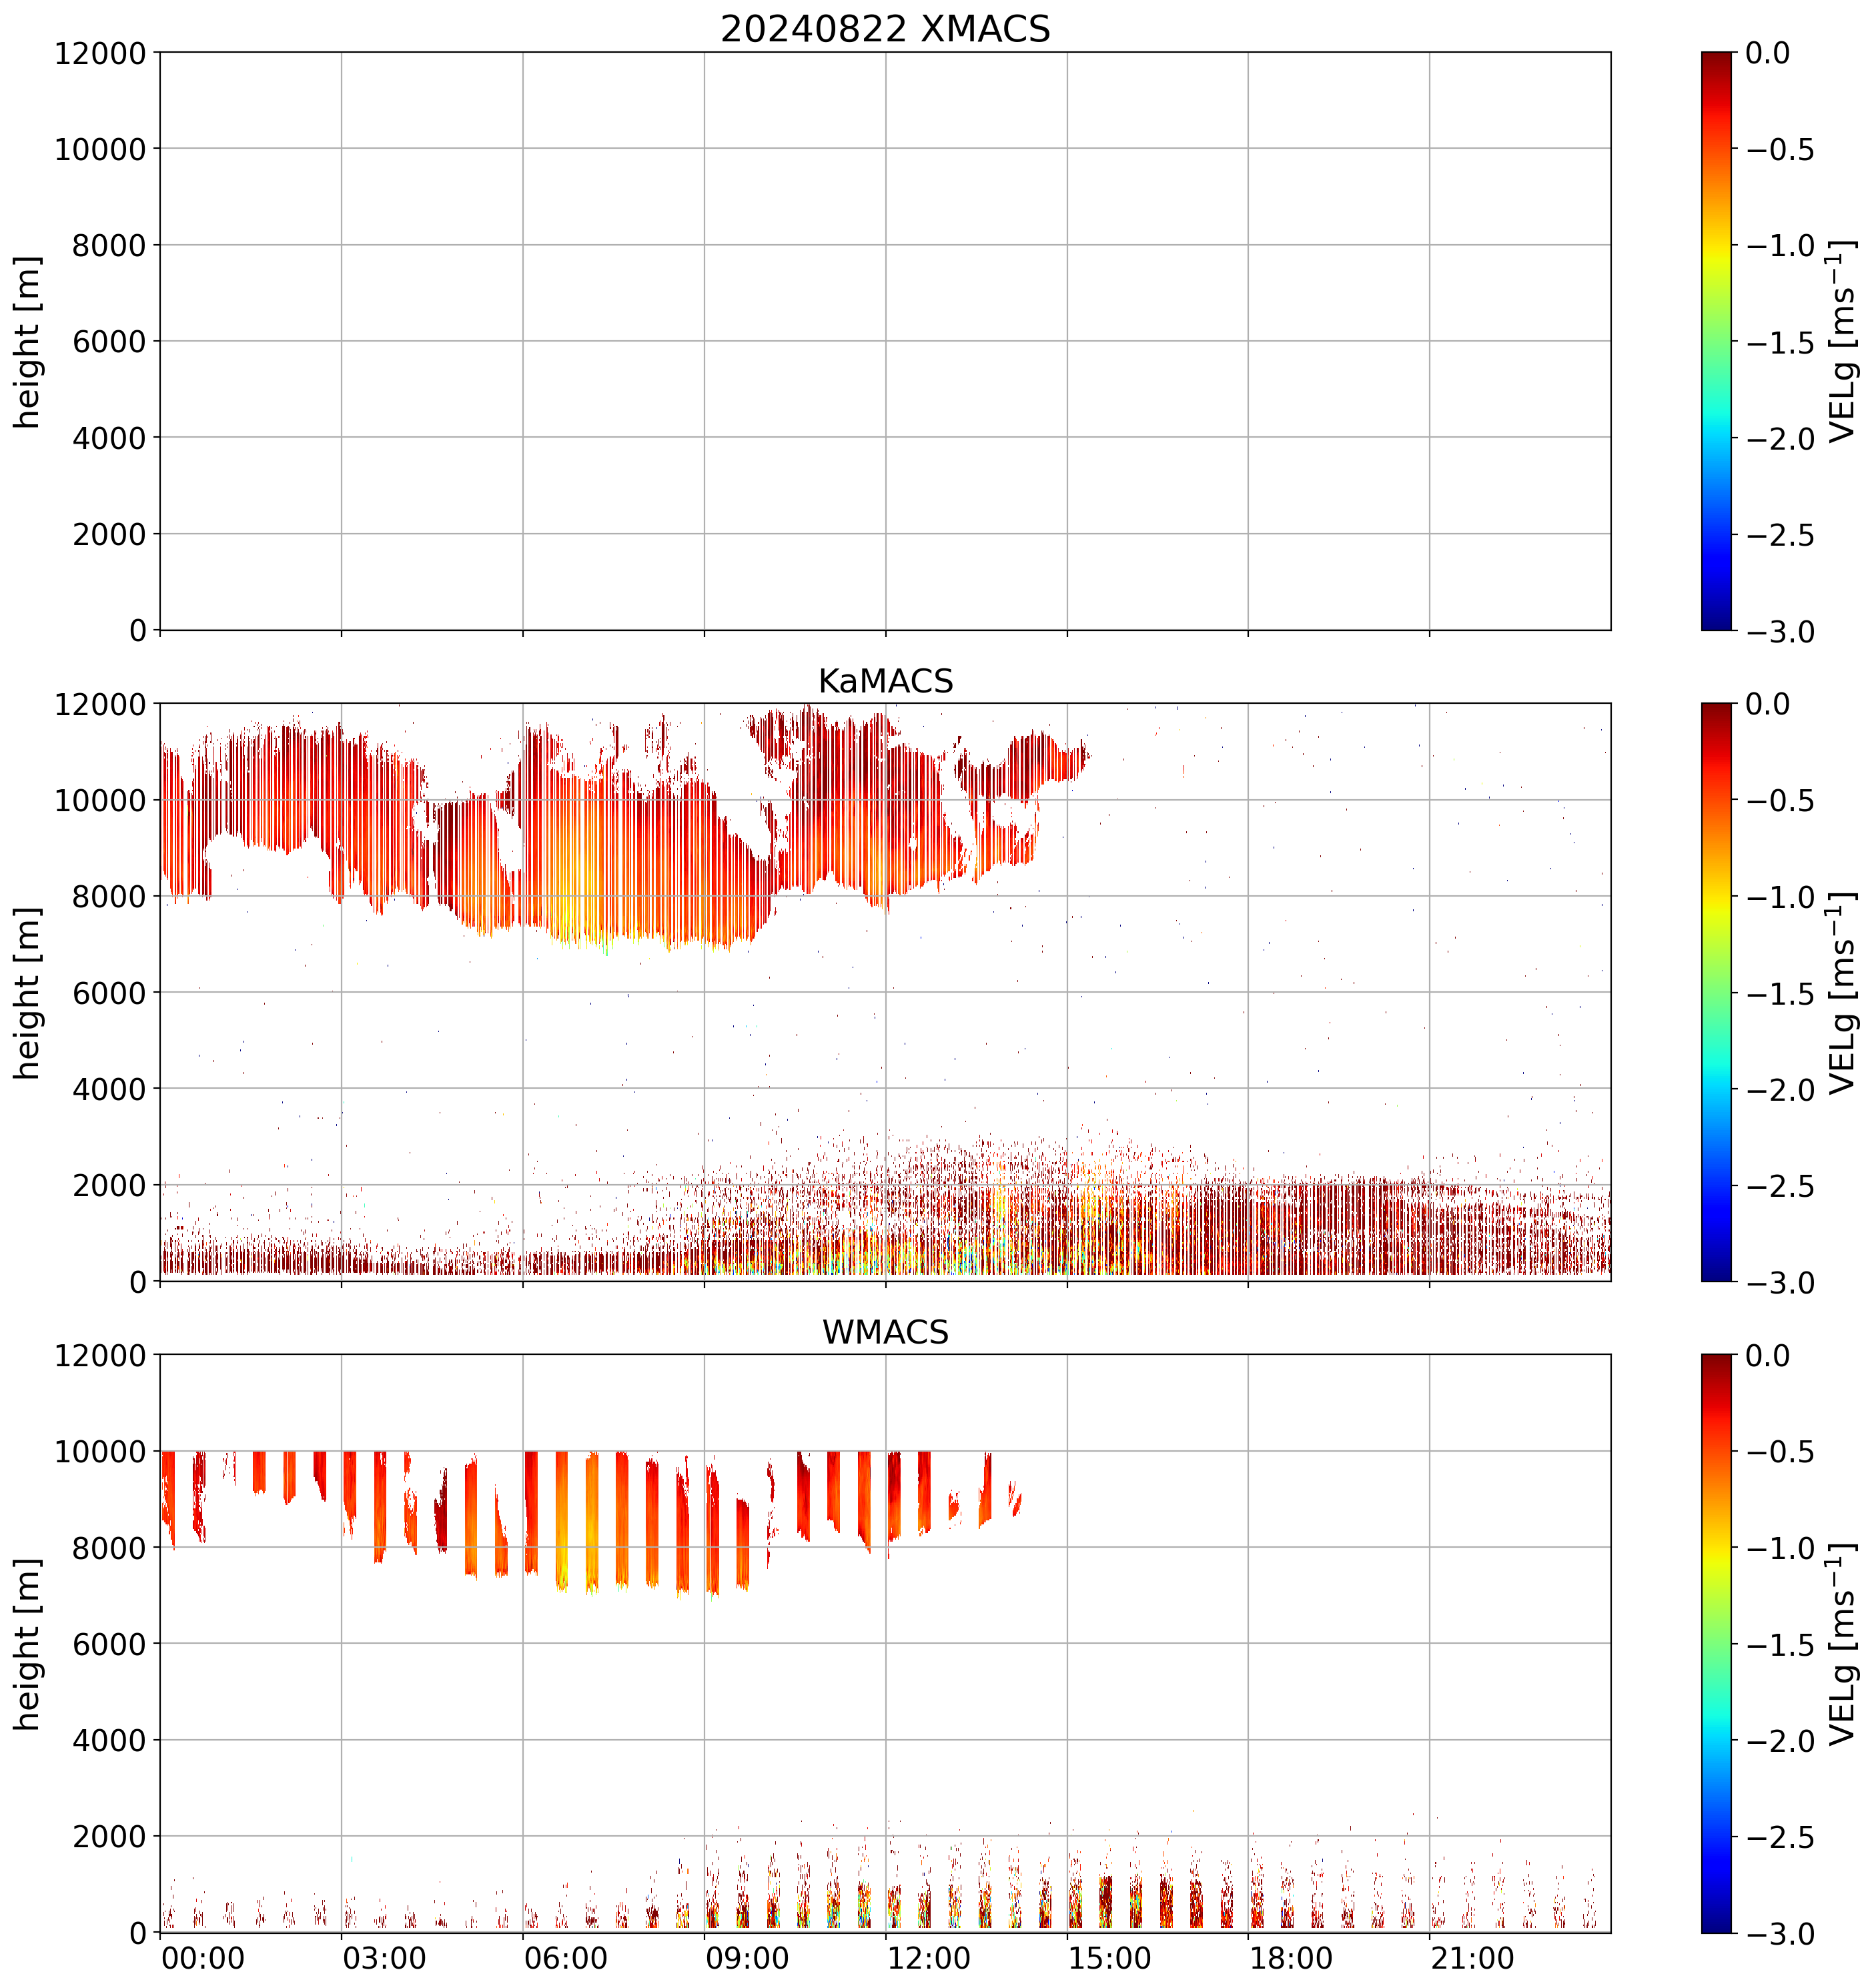Click the WMACS panel title
The height and width of the screenshot is (1988, 1876).
(885, 1332)
